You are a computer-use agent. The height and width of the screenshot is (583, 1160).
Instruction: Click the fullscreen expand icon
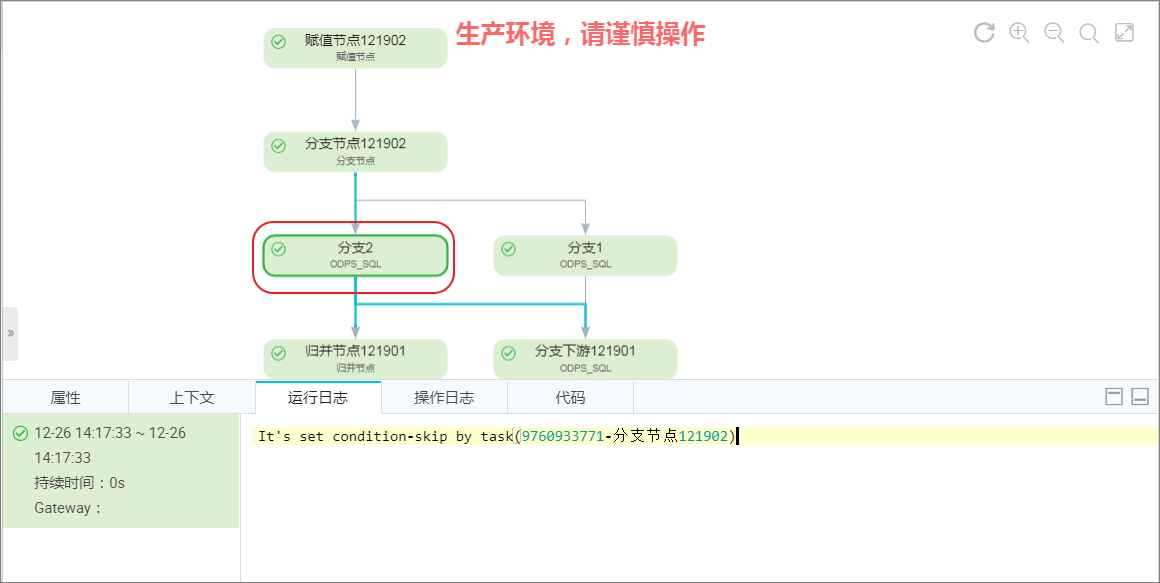[1124, 33]
